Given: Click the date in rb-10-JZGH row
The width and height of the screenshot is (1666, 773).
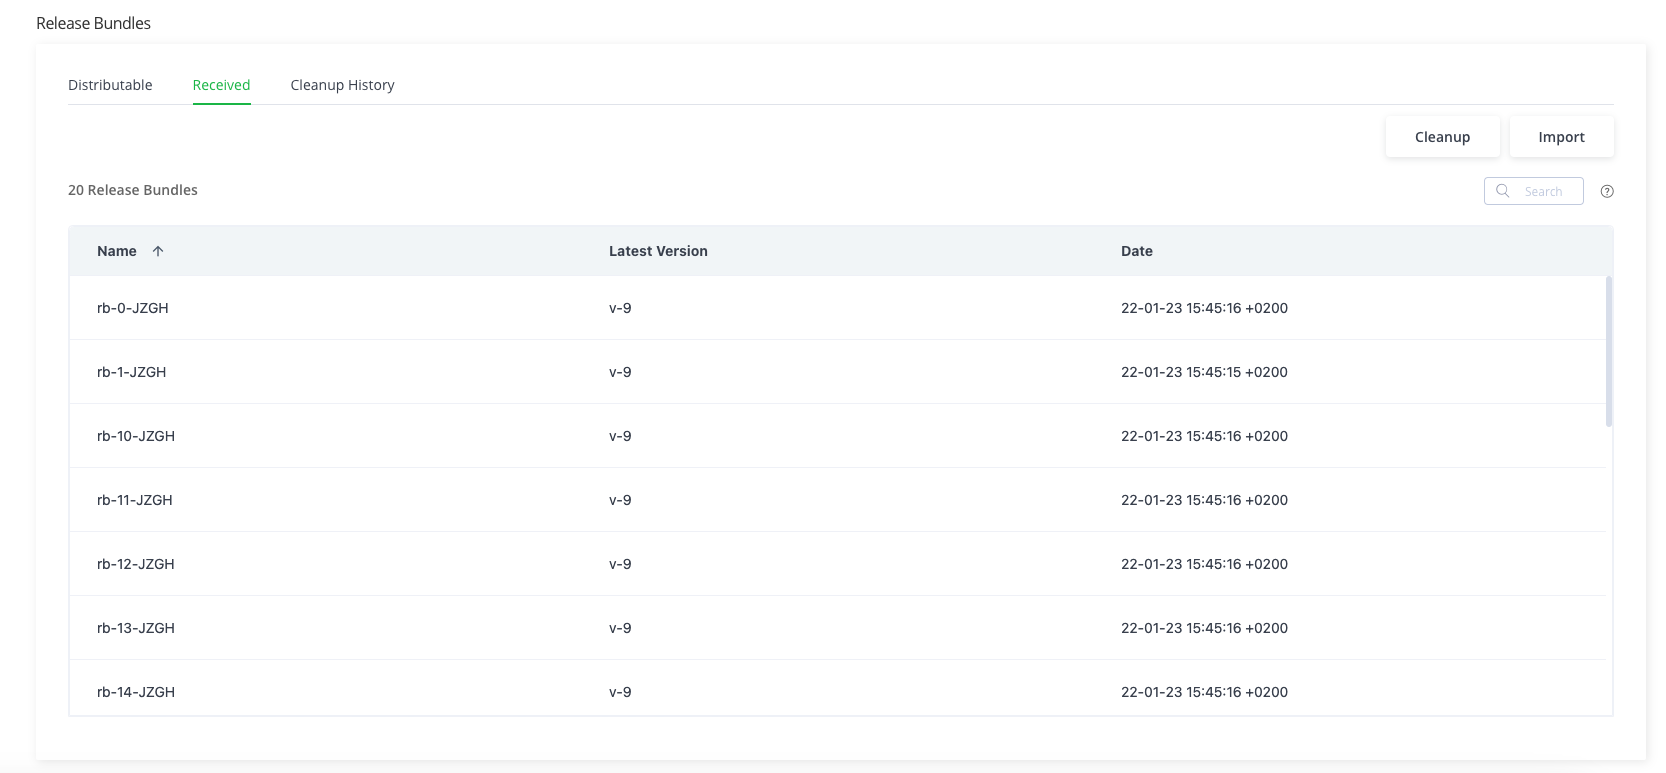Looking at the screenshot, I should (x=1204, y=436).
